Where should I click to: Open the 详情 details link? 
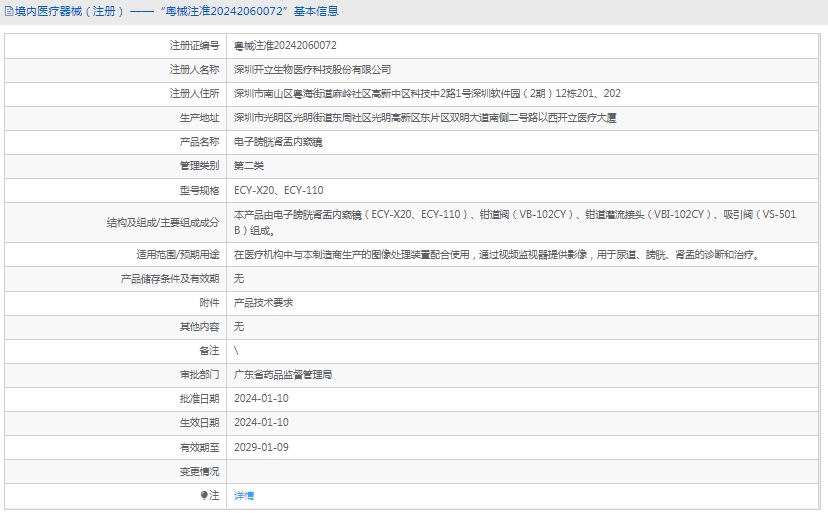point(244,495)
